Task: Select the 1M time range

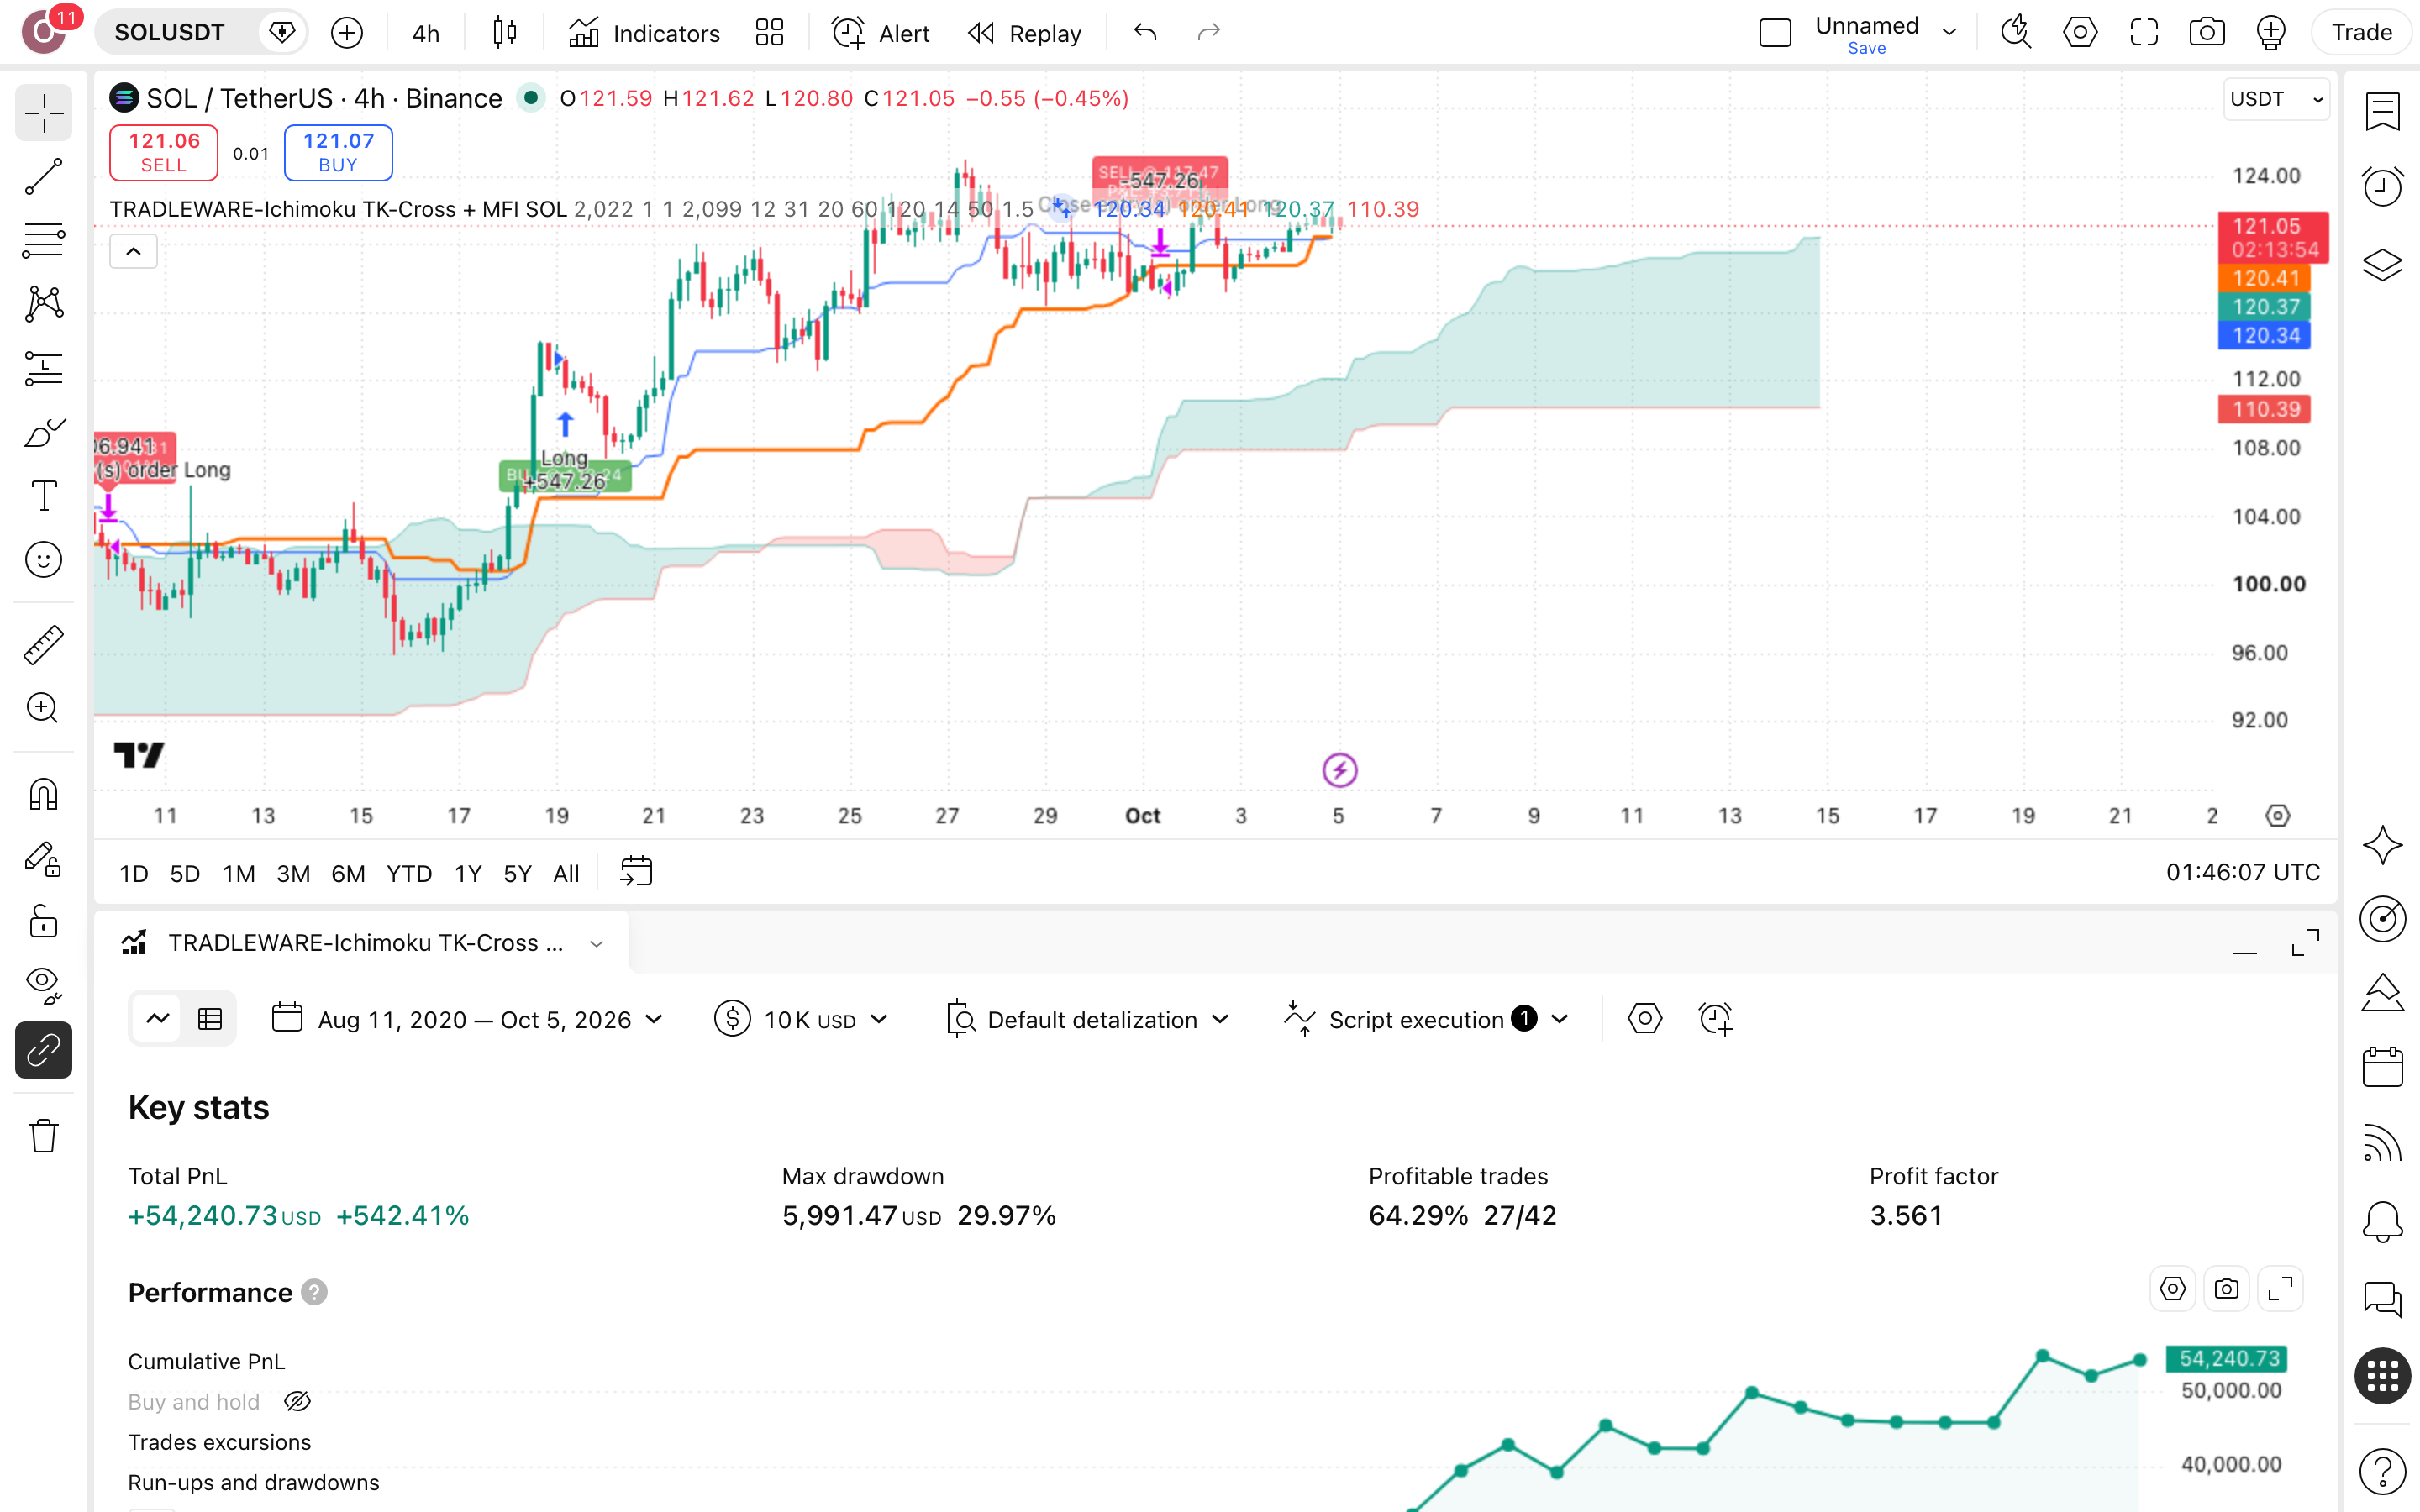Action: coord(238,873)
